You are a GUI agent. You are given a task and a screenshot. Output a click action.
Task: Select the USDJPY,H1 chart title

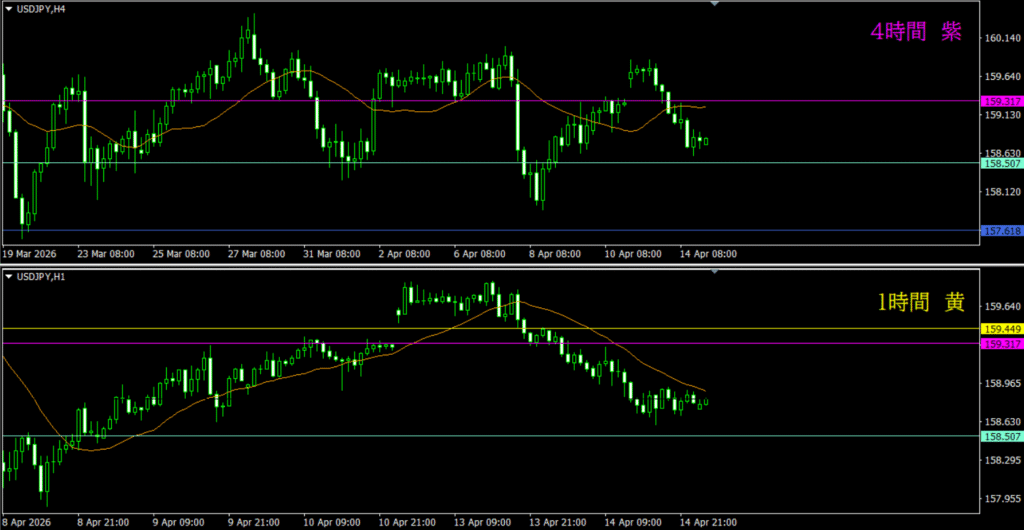pyautogui.click(x=43, y=277)
